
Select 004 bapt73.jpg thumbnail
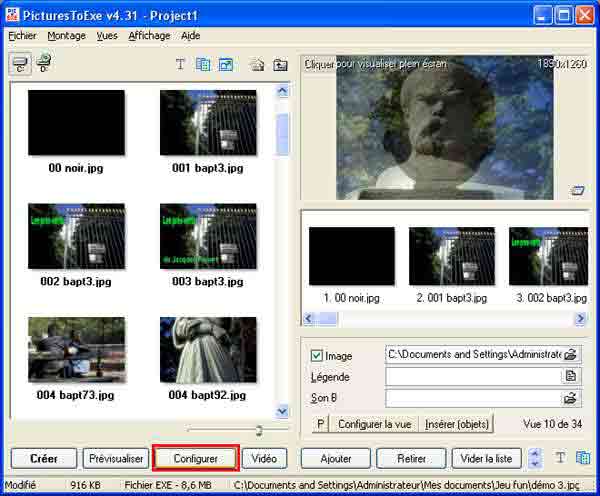click(x=76, y=350)
